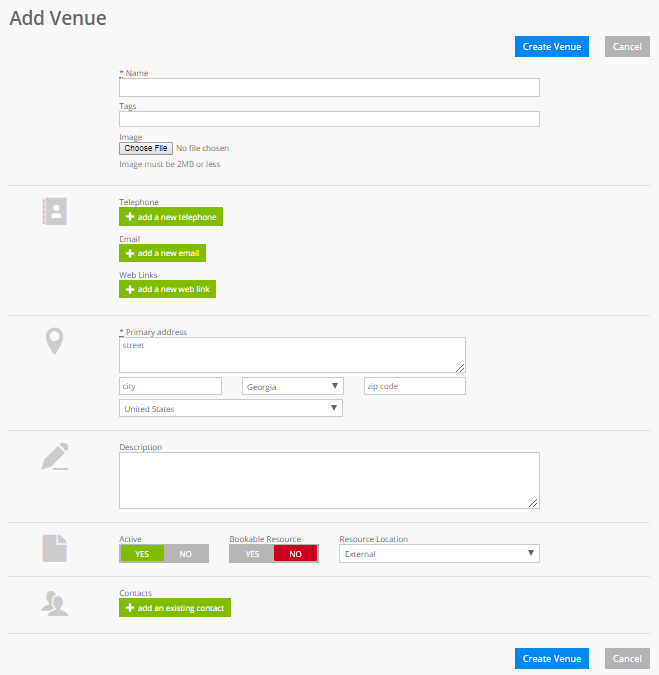Open the United States country dropdown
The image size is (659, 675).
click(230, 408)
